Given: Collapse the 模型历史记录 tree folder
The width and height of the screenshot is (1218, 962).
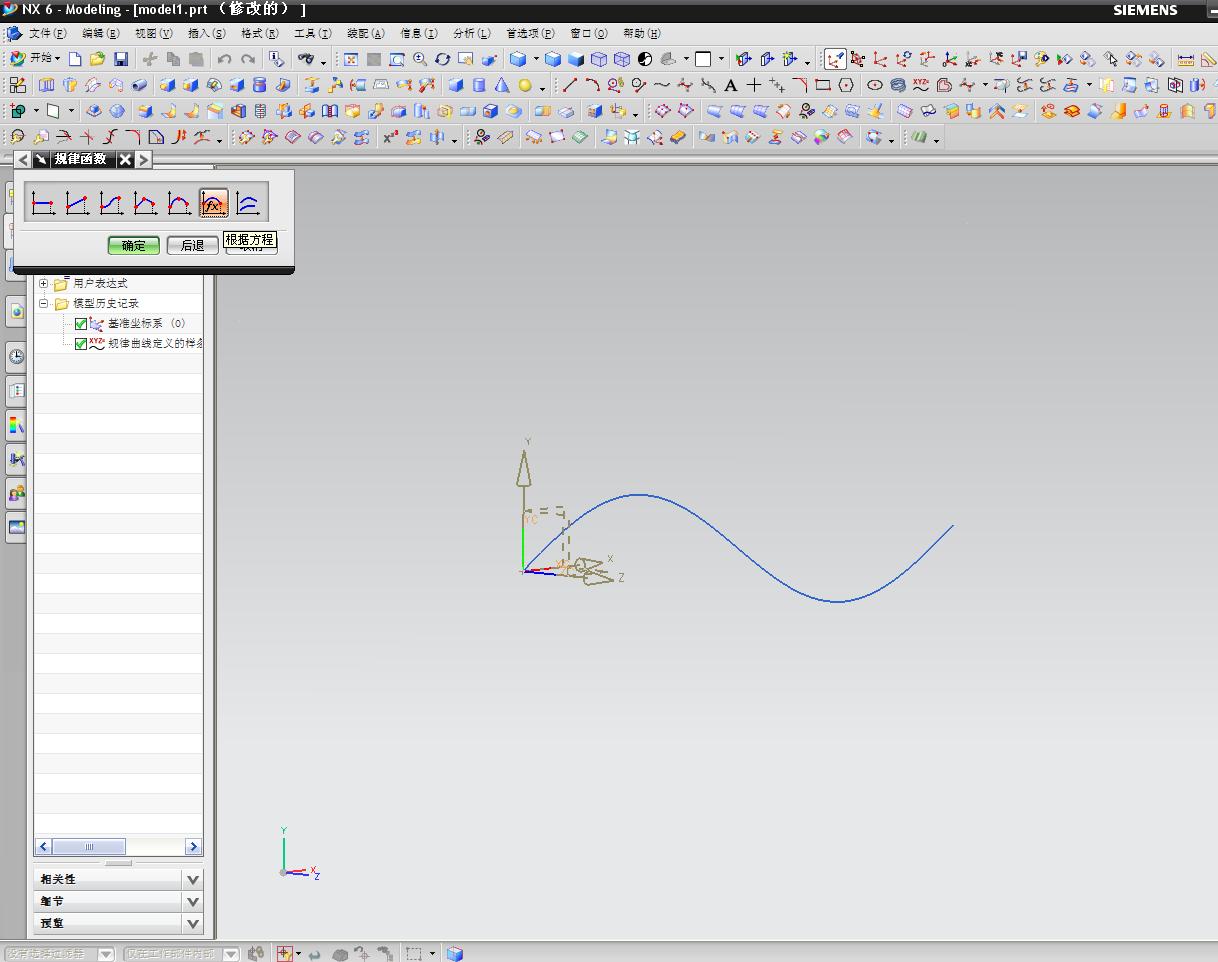Looking at the screenshot, I should (x=44, y=304).
